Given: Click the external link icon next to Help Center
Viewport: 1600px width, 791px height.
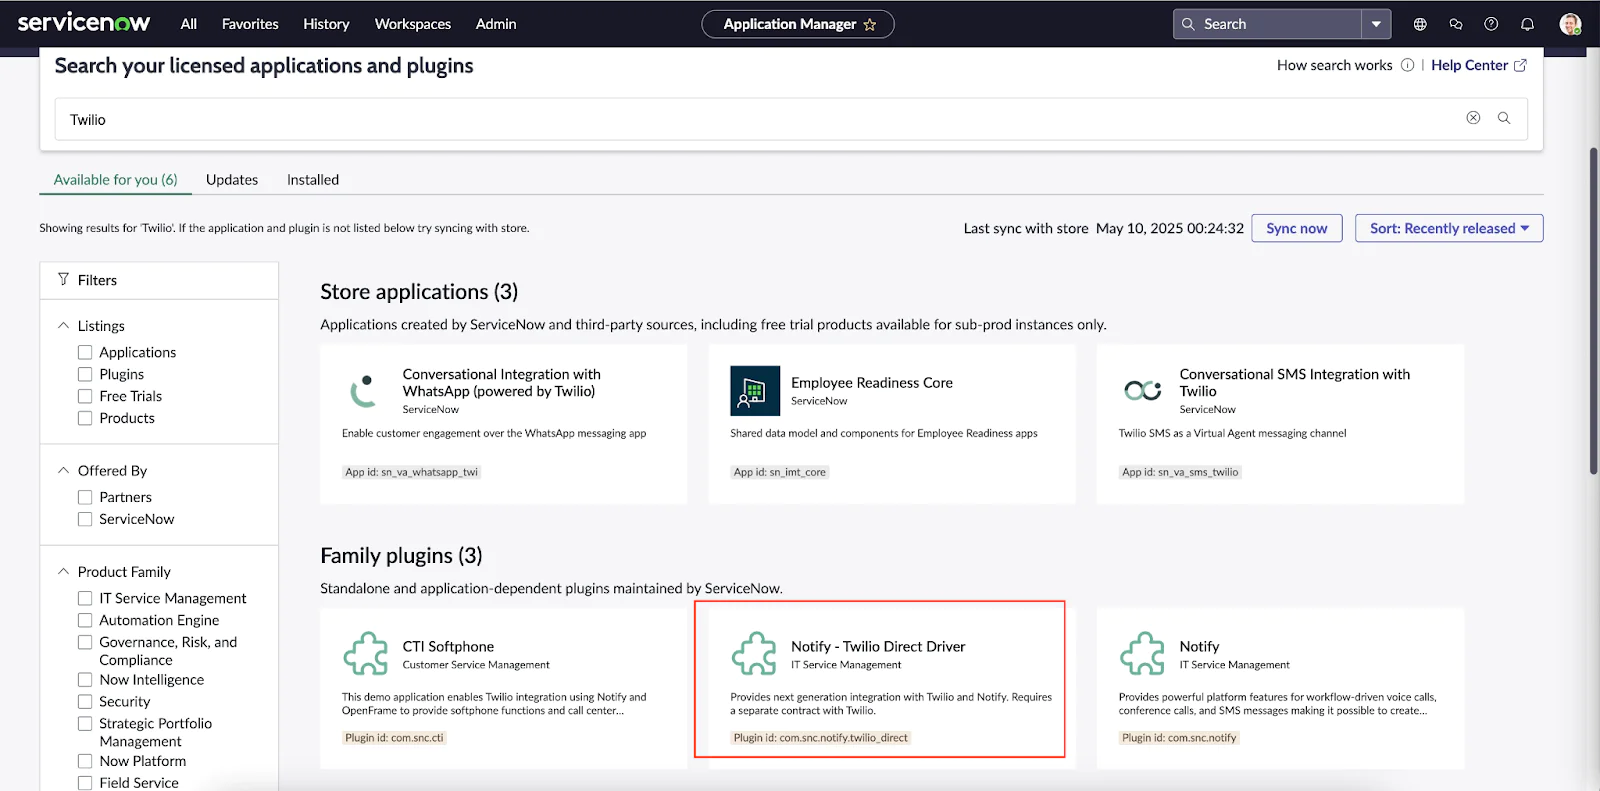Looking at the screenshot, I should pyautogui.click(x=1520, y=65).
